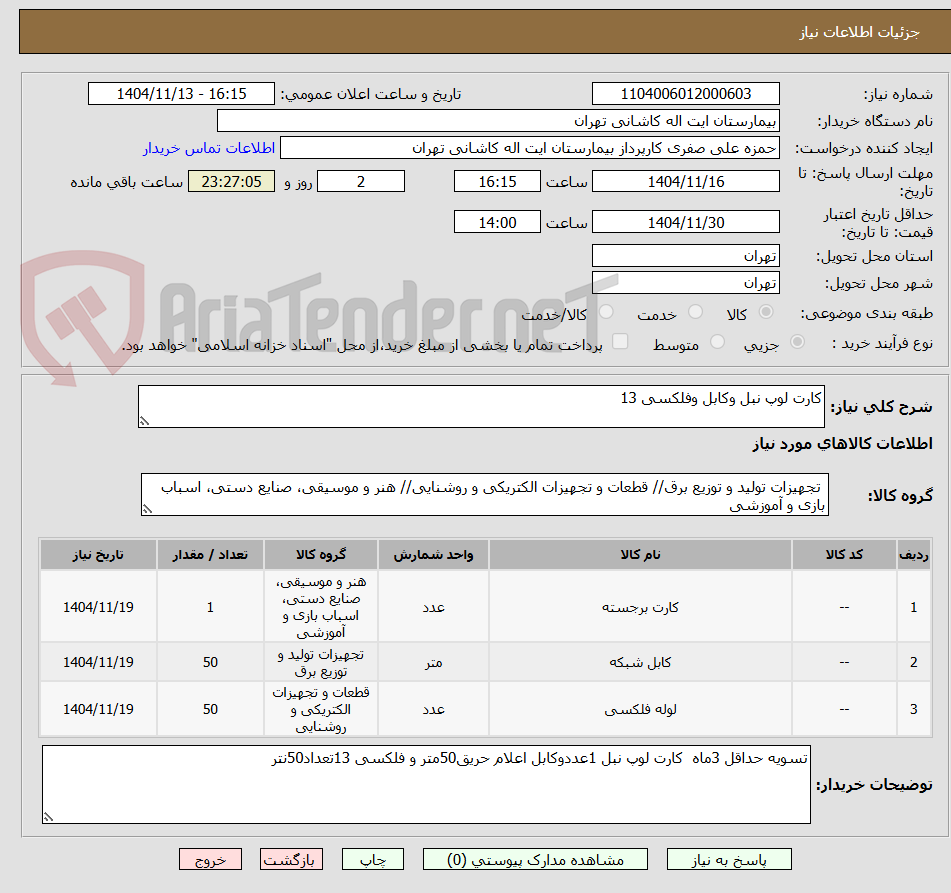951x893 pixels.
Task: Select the خدمت radio button
Action: (x=696, y=312)
